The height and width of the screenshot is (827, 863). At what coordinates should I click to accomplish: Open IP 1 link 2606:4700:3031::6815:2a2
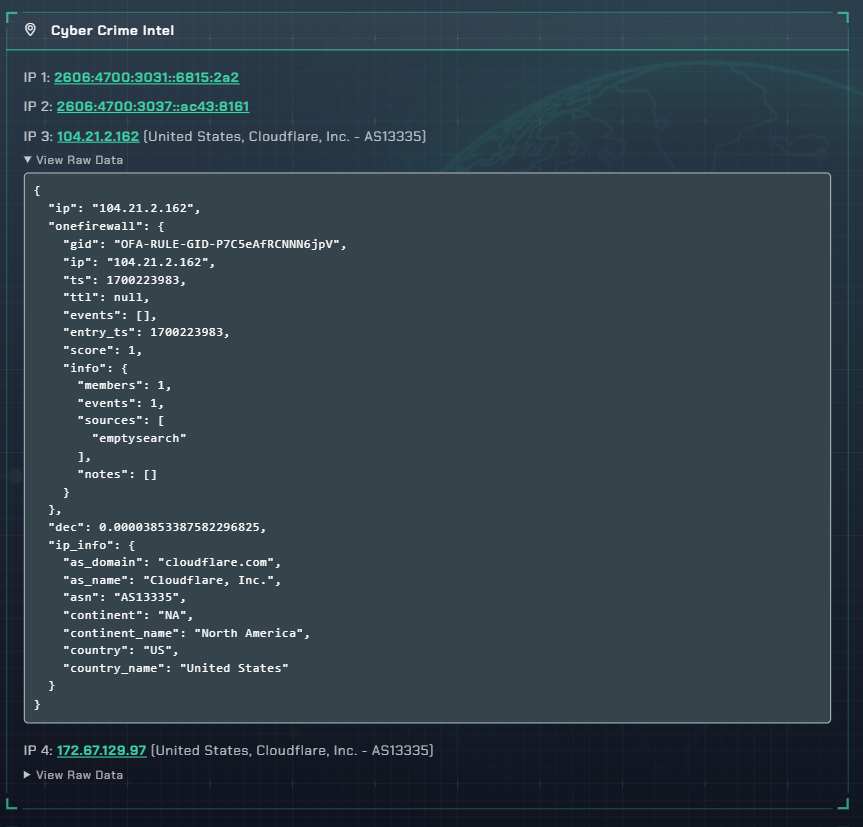146,77
